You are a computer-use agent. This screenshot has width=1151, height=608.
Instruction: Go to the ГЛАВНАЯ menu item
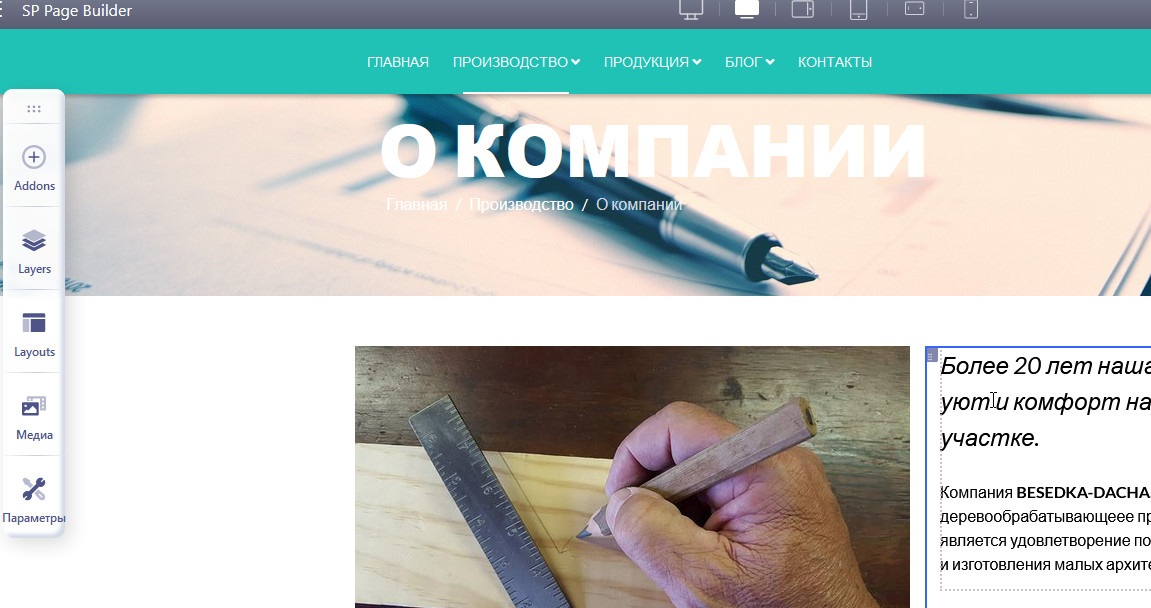click(x=398, y=62)
